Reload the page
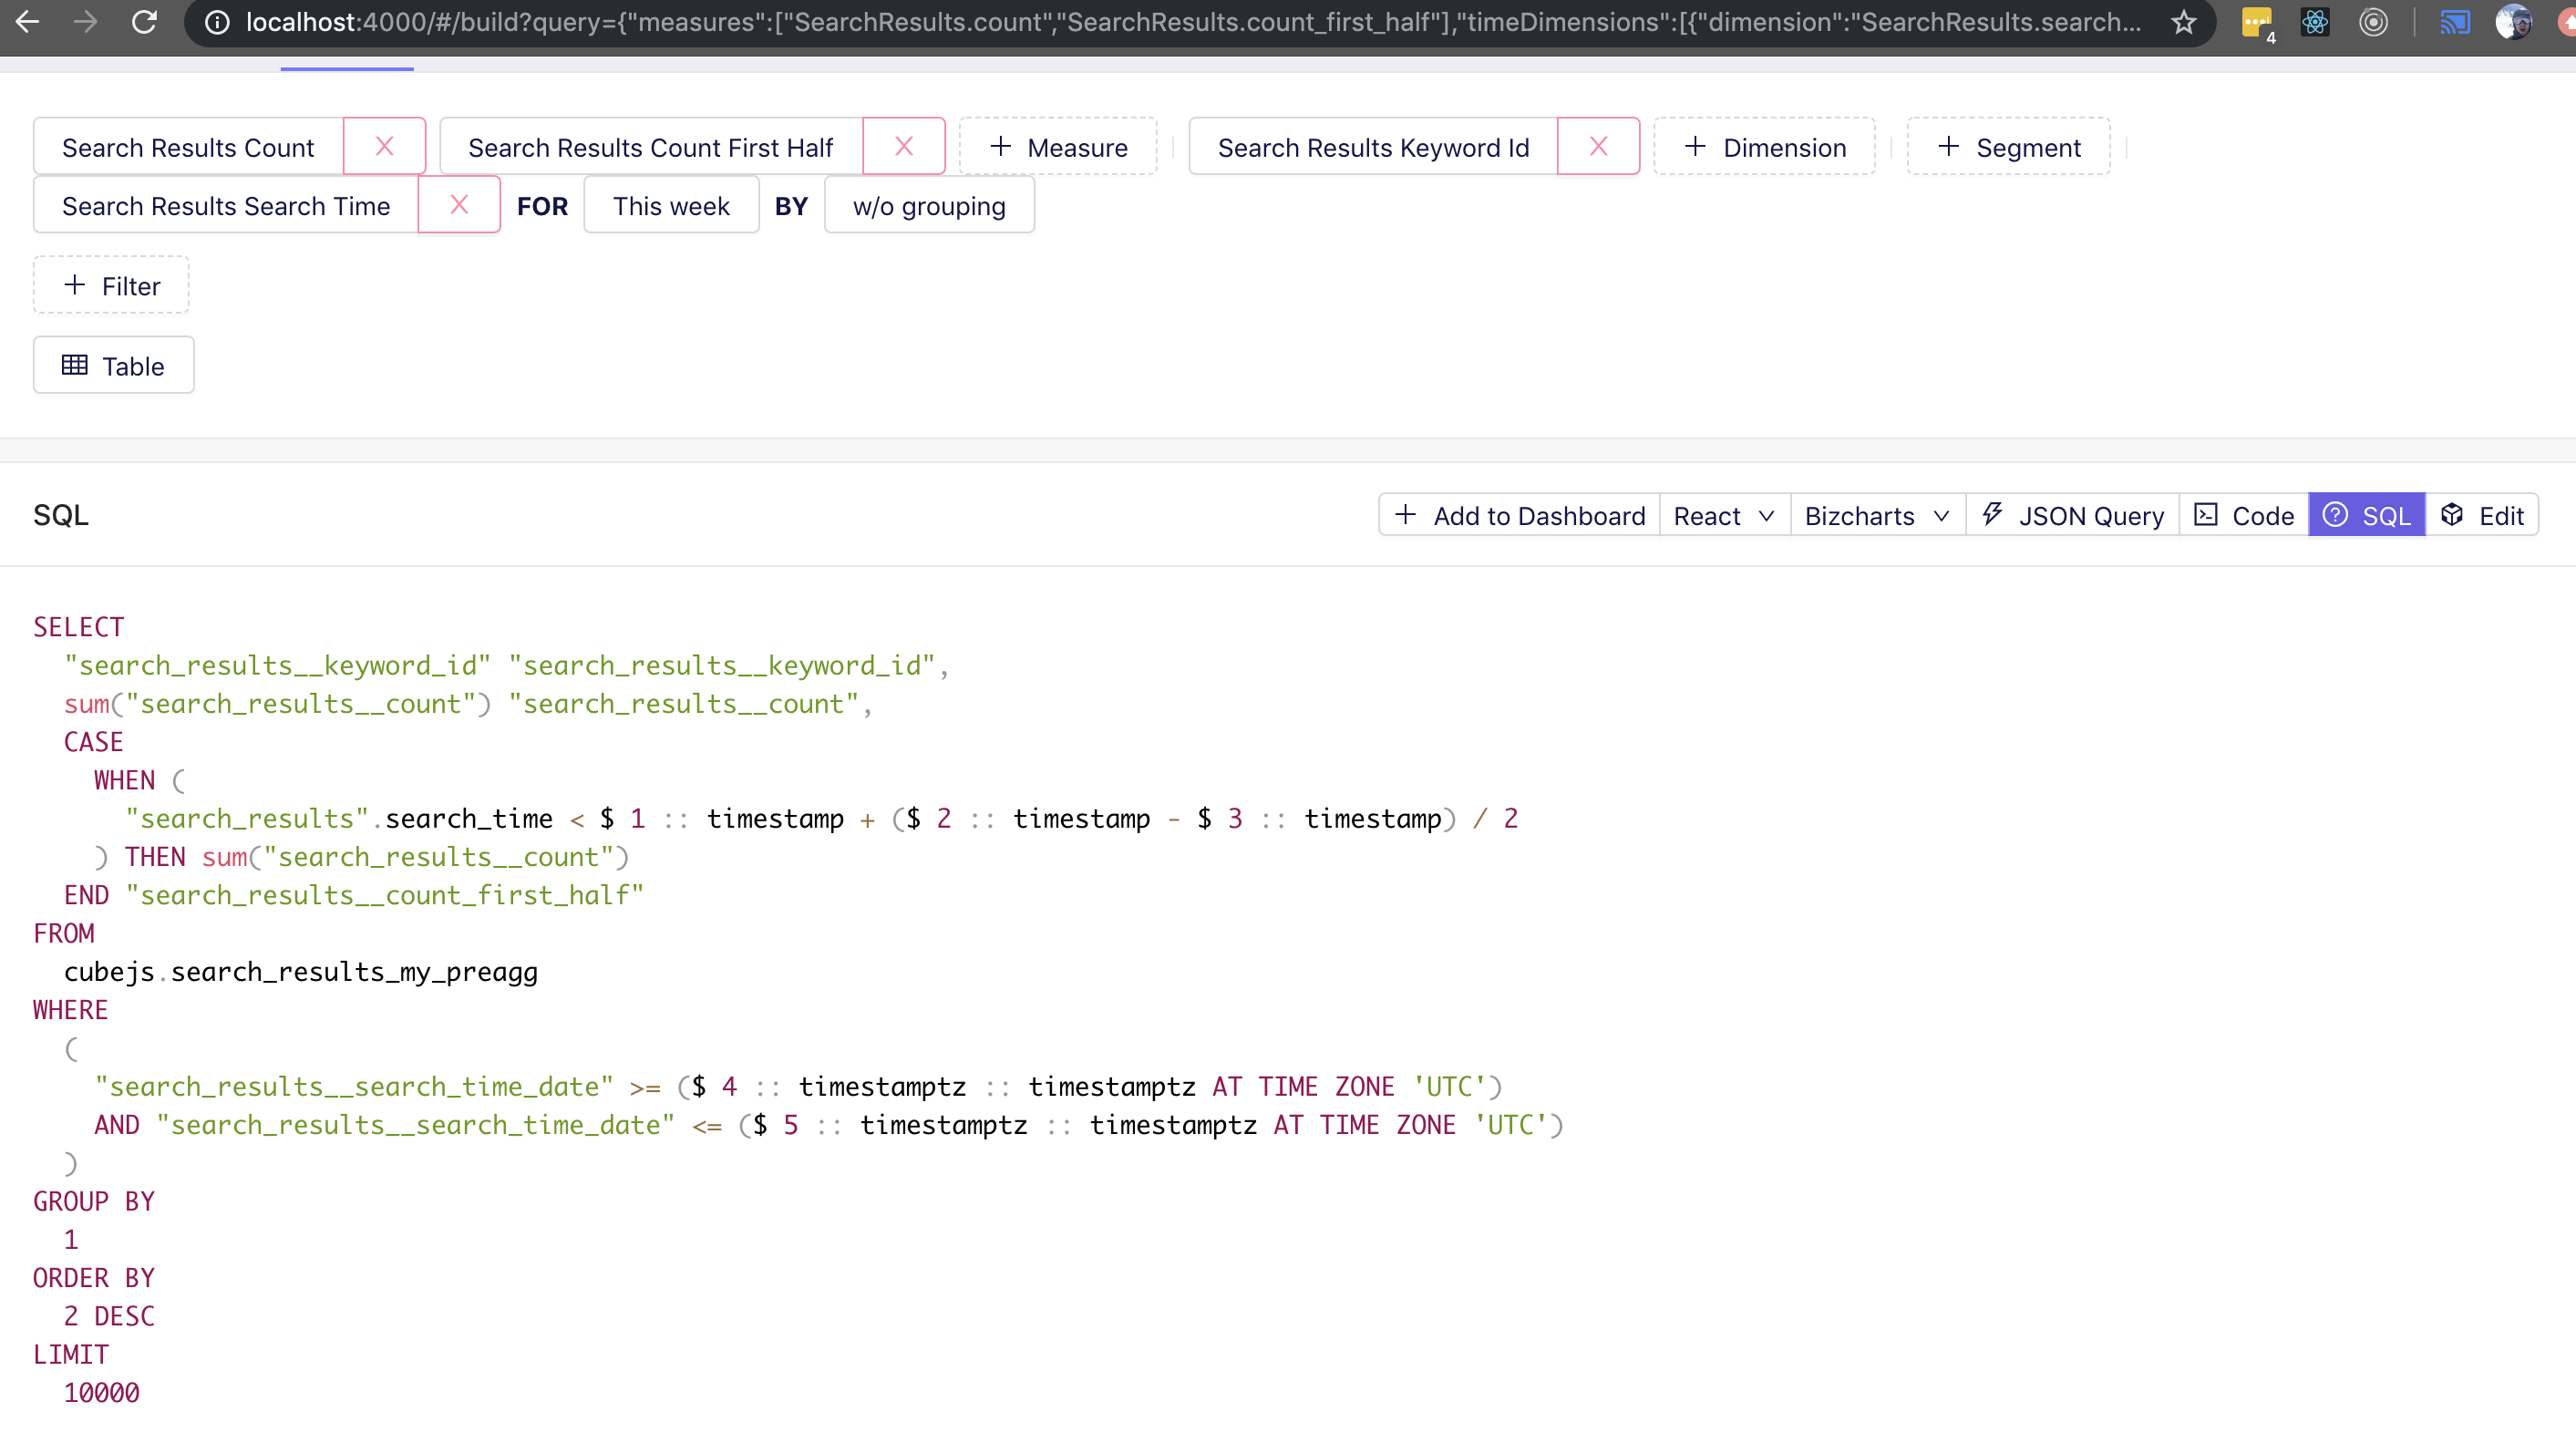This screenshot has height=1433, width=2576. point(144,21)
